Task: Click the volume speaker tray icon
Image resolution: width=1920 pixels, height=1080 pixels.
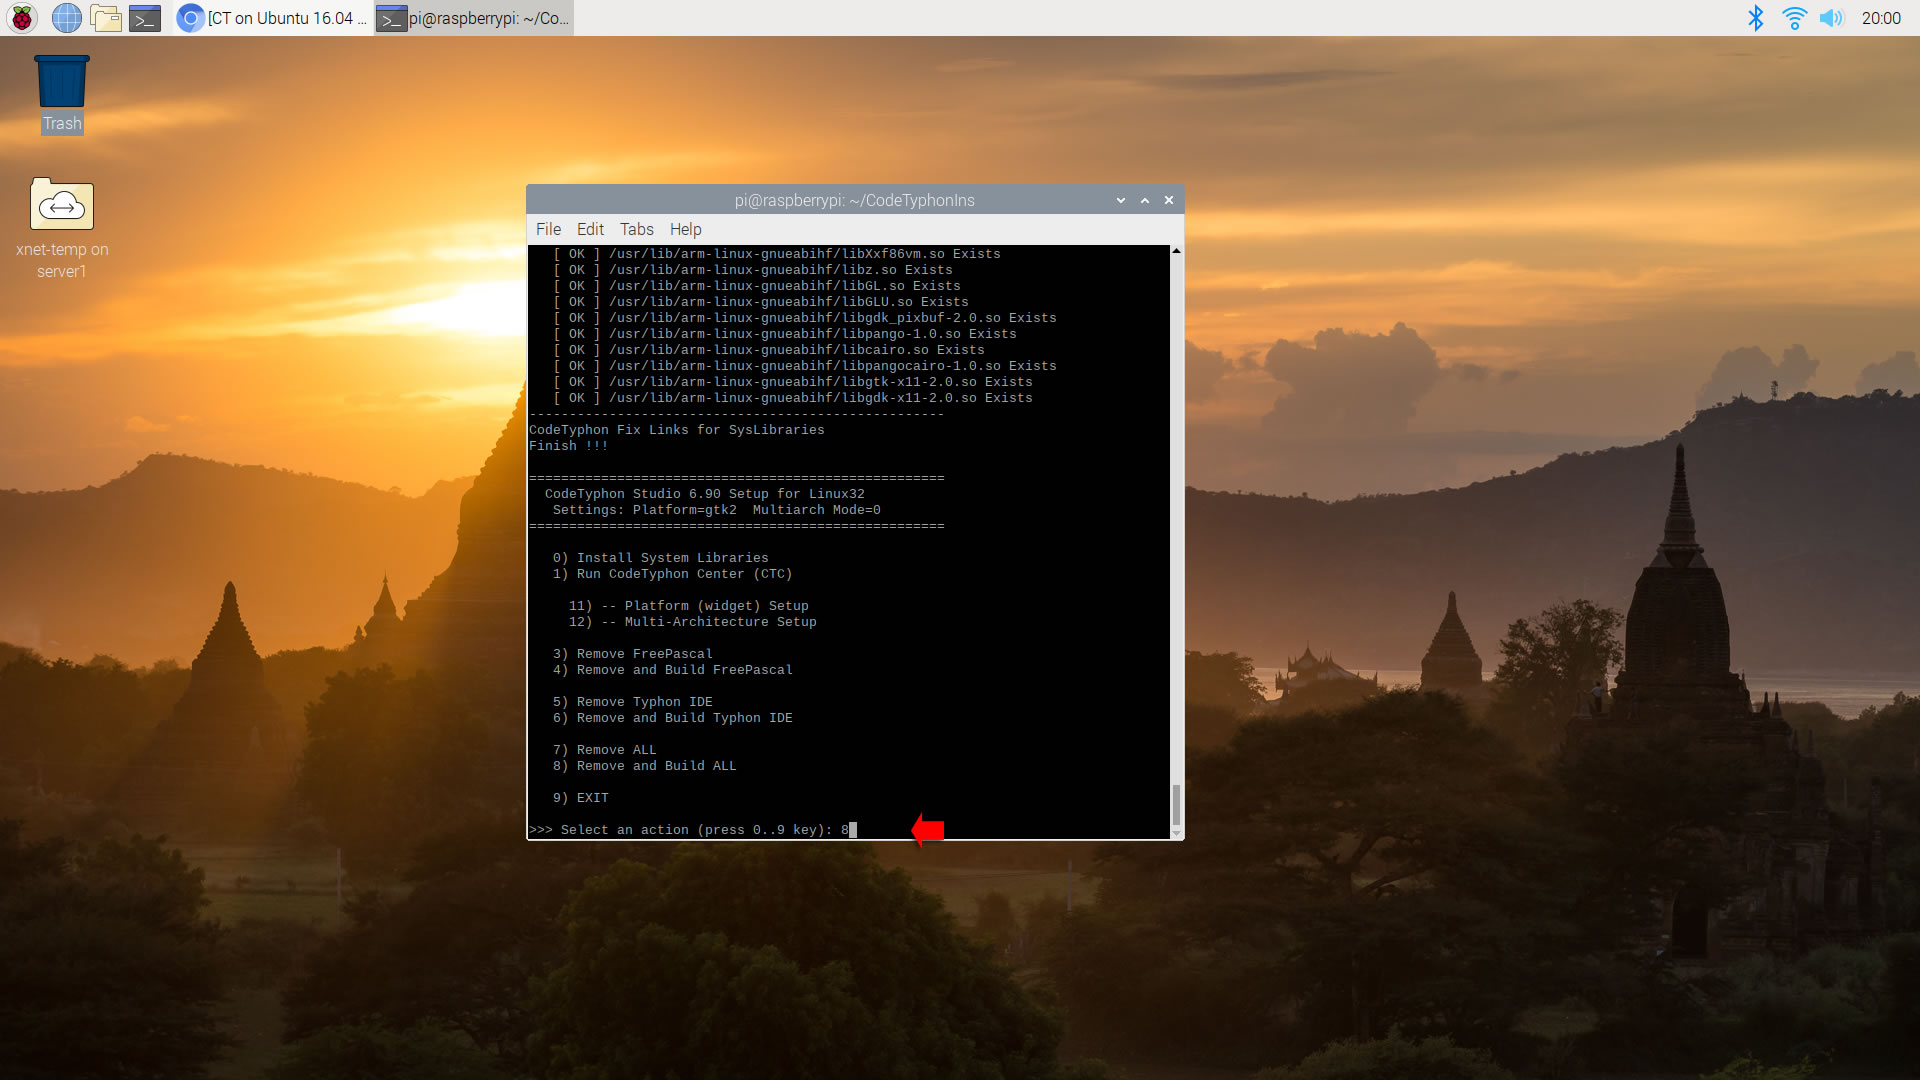Action: click(x=1831, y=18)
